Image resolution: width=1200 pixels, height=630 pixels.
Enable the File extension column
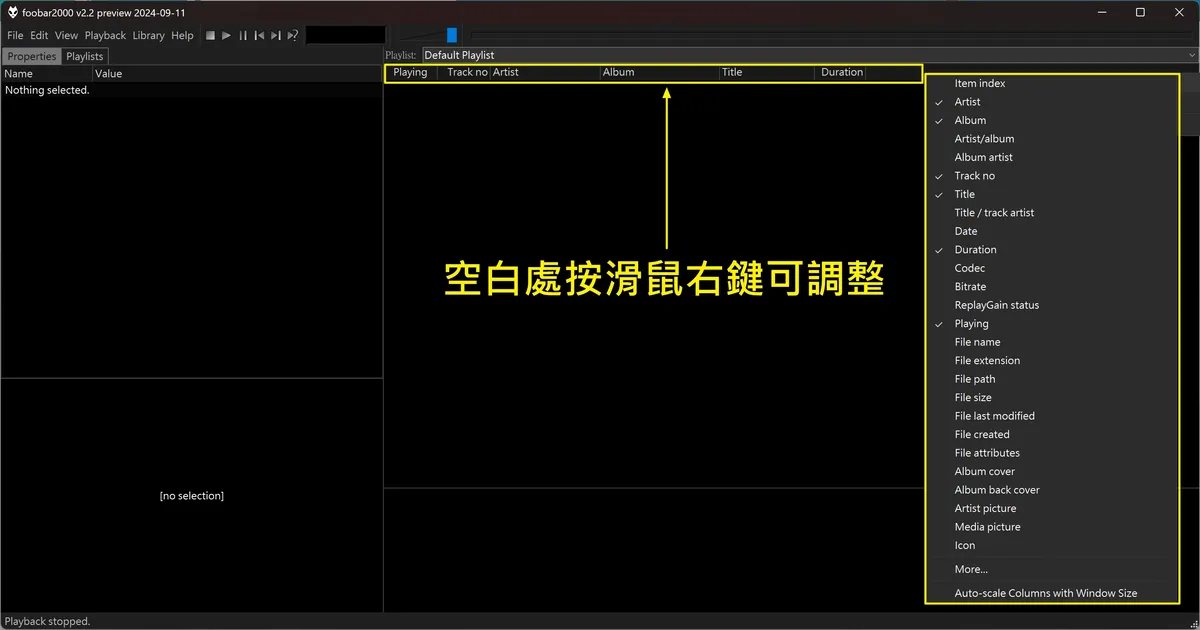point(1052,361)
